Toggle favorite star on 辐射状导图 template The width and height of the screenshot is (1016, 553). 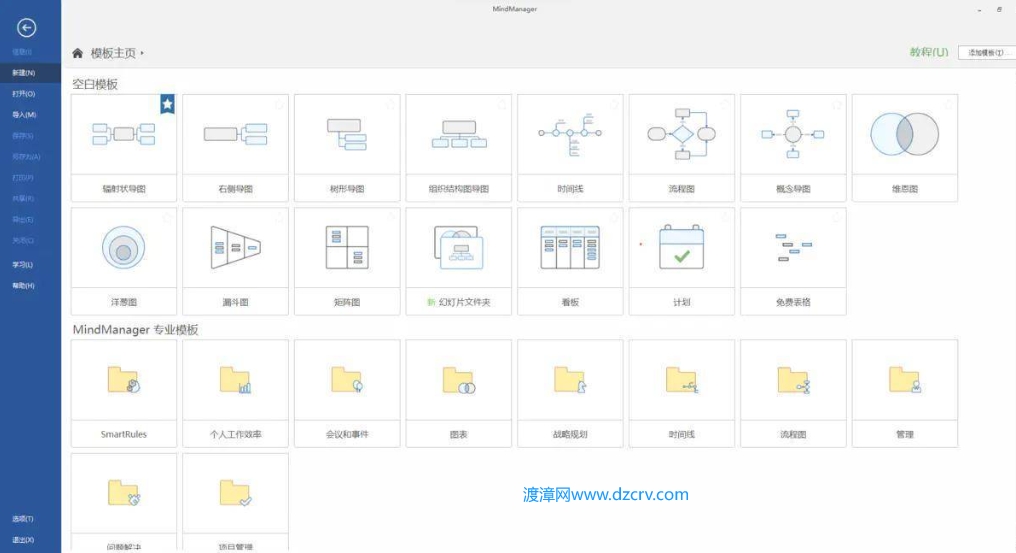click(167, 104)
